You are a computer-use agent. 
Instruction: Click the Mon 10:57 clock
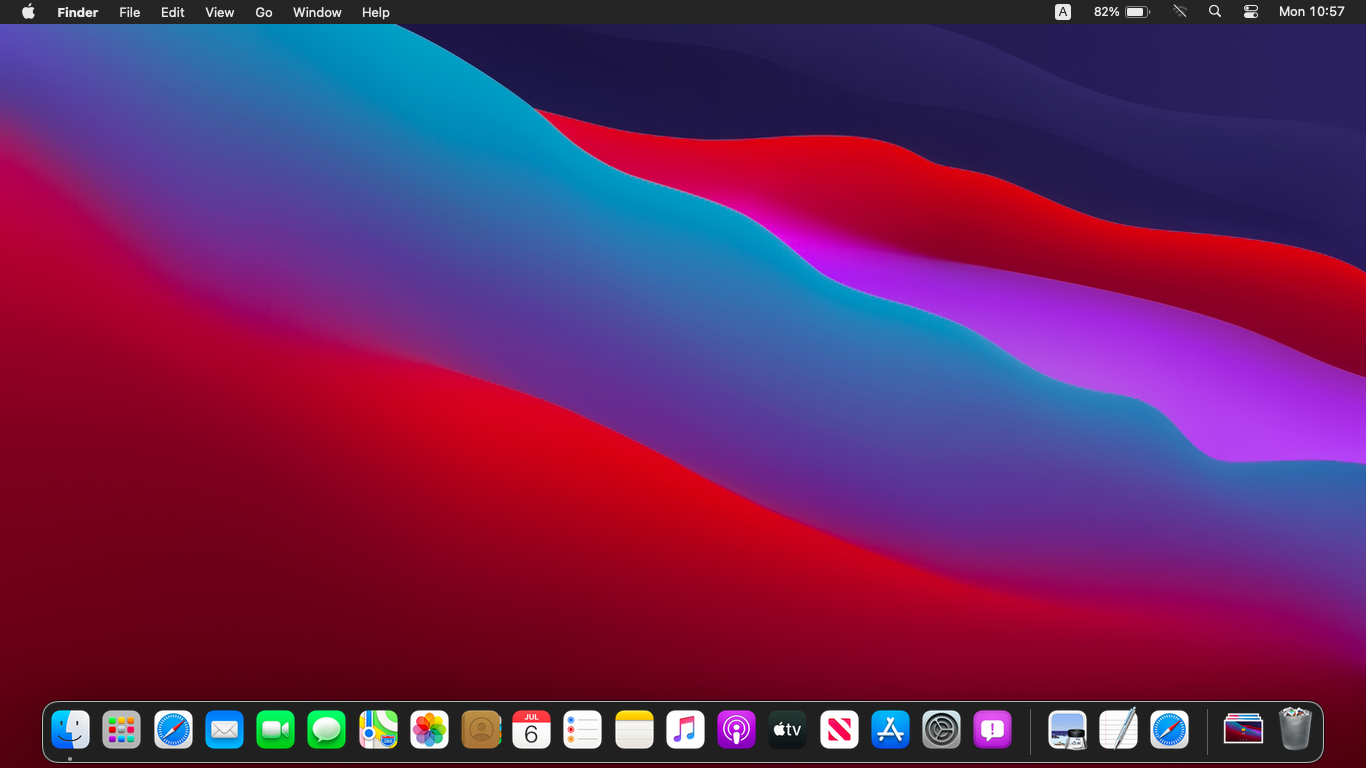tap(1312, 12)
